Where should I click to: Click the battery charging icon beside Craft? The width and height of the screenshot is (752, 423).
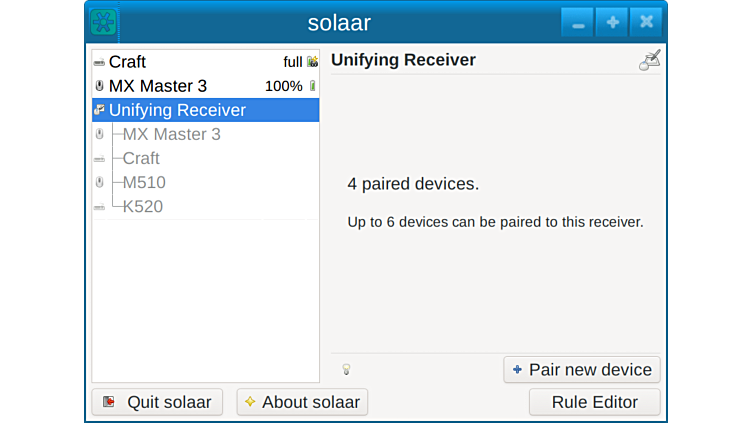312,62
